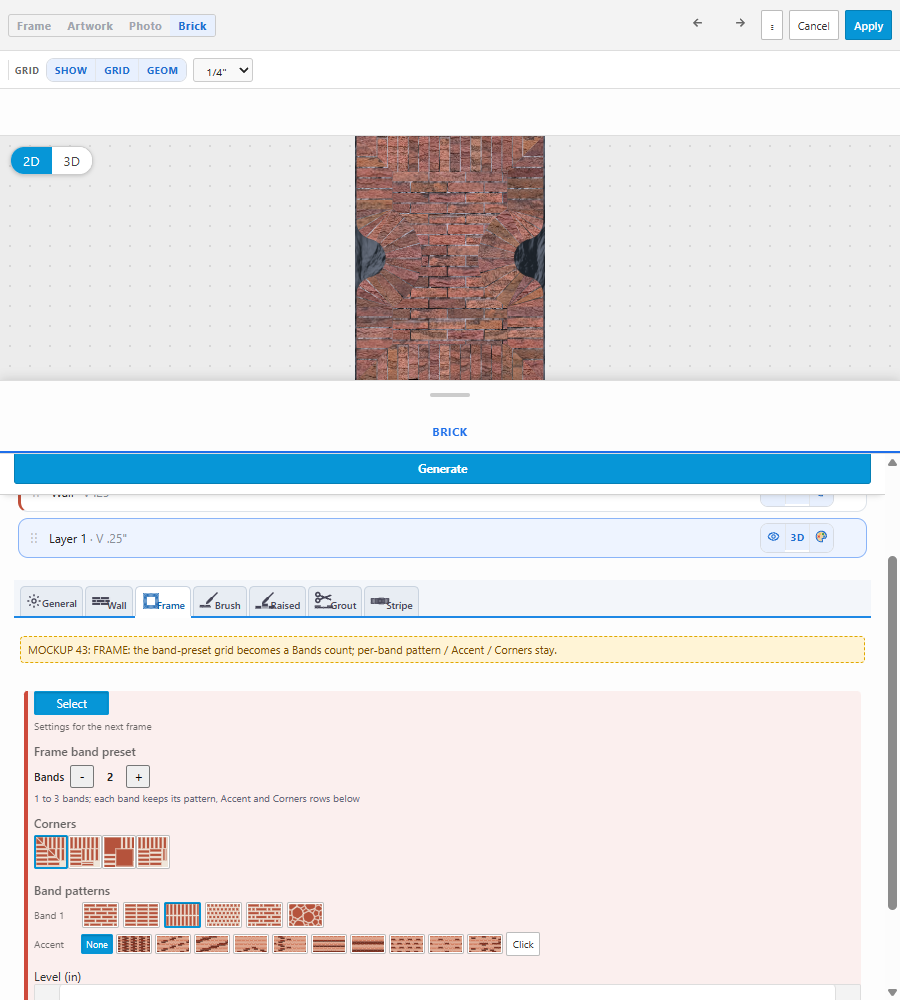Go forward with the right arrow
This screenshot has height=1000, width=900.
(x=740, y=23)
